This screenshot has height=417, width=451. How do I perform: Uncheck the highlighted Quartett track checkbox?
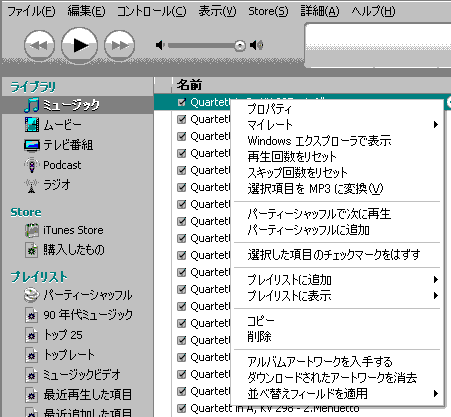coord(182,102)
